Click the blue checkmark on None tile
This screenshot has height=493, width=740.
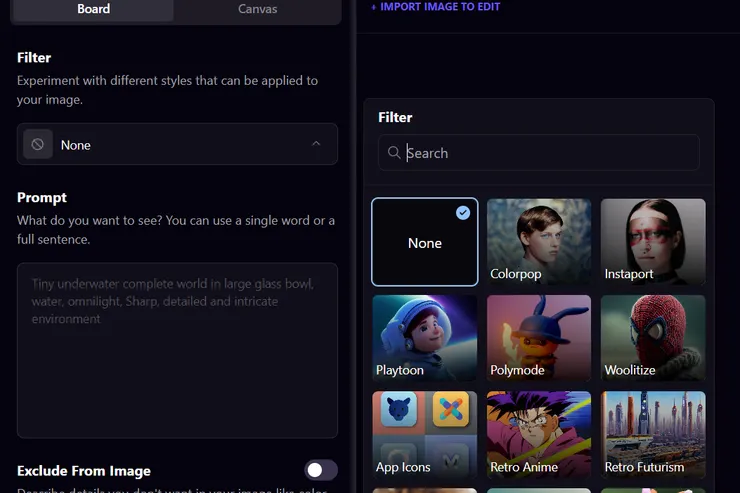(x=463, y=213)
